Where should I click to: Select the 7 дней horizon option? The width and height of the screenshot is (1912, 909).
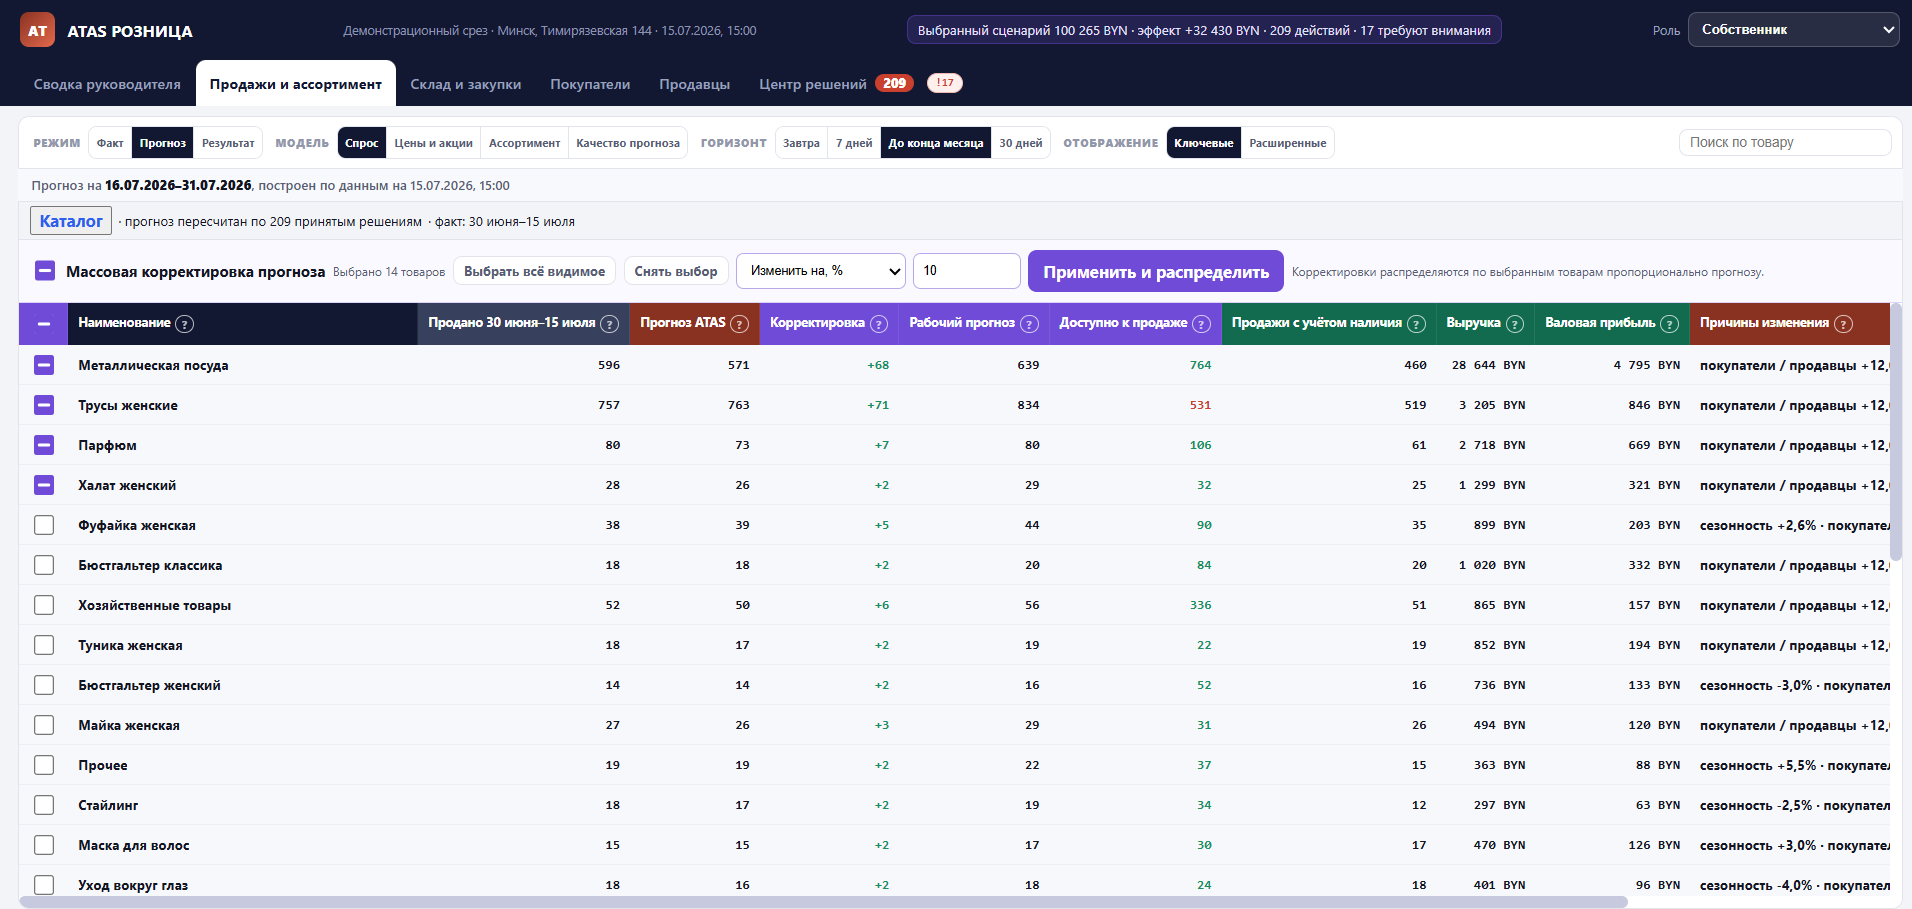[x=854, y=143]
